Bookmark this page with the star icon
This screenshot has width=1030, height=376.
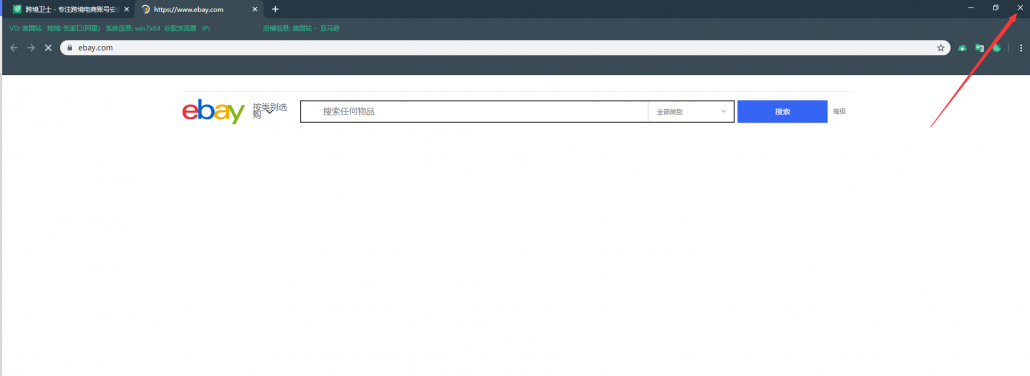(941, 48)
